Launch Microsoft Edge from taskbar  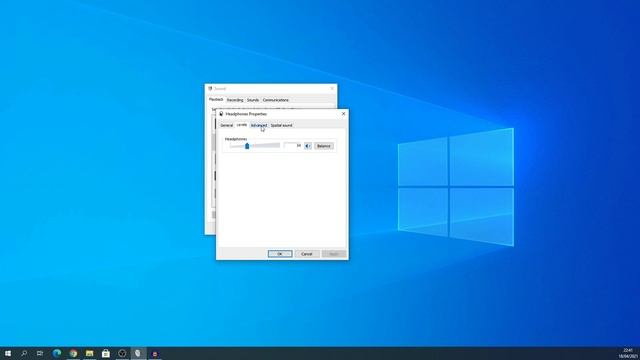point(57,353)
